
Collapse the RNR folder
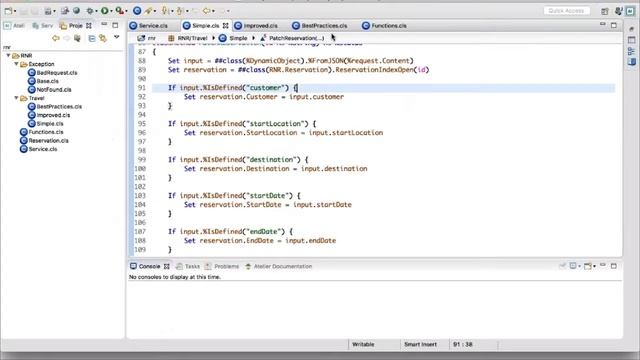pos(9,56)
